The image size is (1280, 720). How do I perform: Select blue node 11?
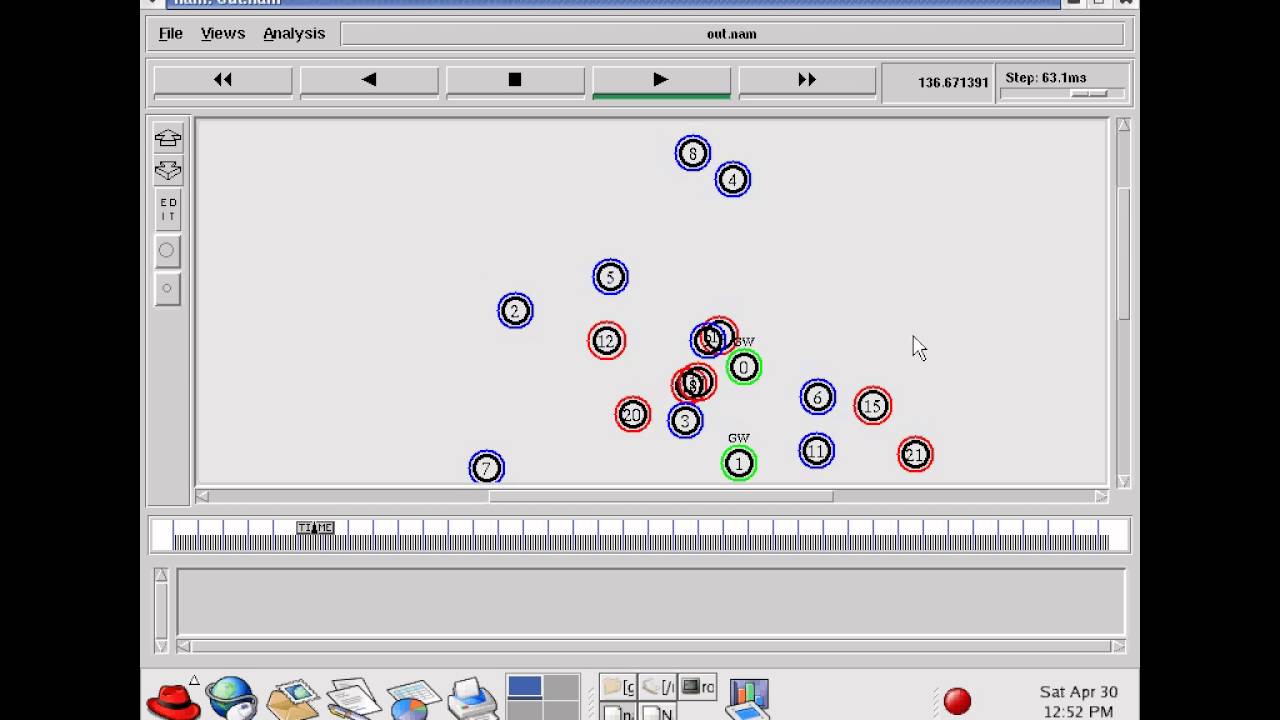tap(816, 451)
